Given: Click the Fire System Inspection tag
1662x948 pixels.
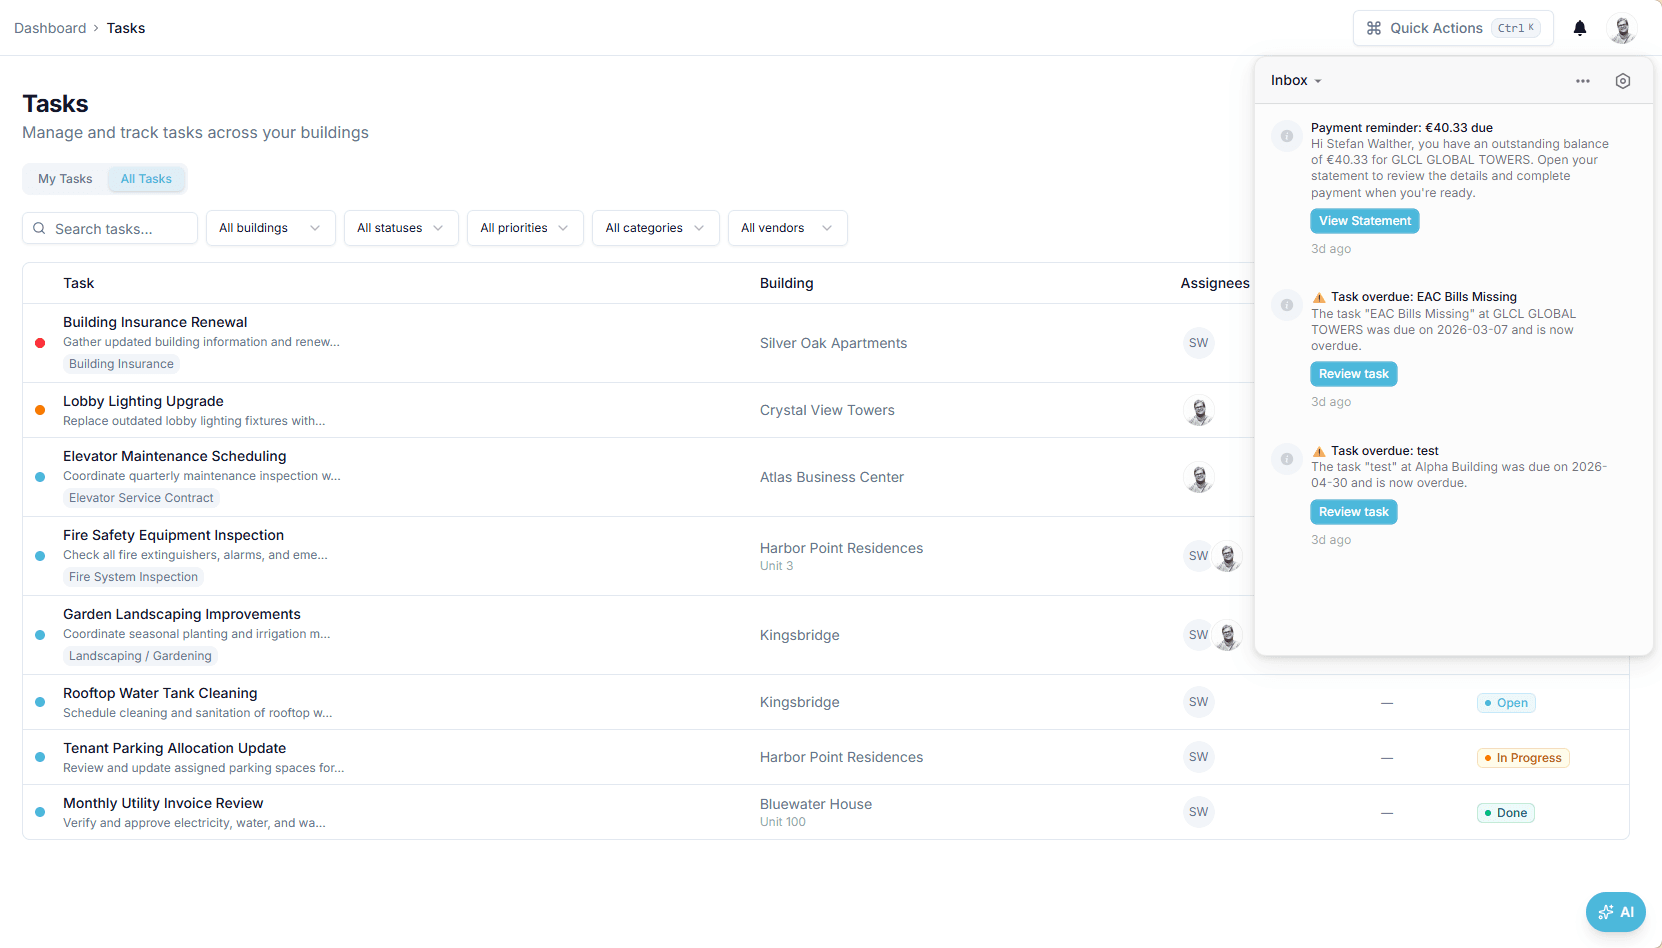Looking at the screenshot, I should tap(133, 577).
